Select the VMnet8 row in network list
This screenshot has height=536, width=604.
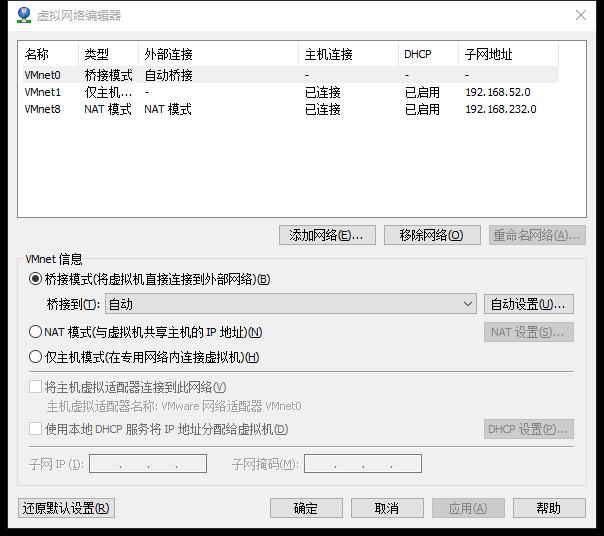[x=291, y=109]
